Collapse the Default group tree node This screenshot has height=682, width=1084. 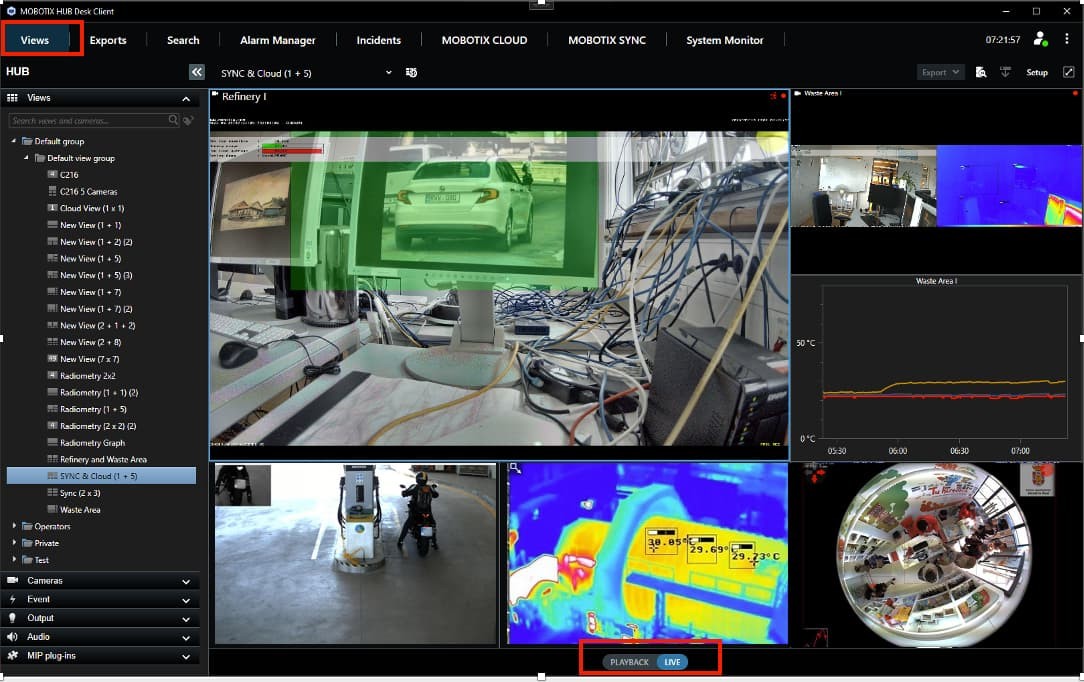tap(13, 141)
